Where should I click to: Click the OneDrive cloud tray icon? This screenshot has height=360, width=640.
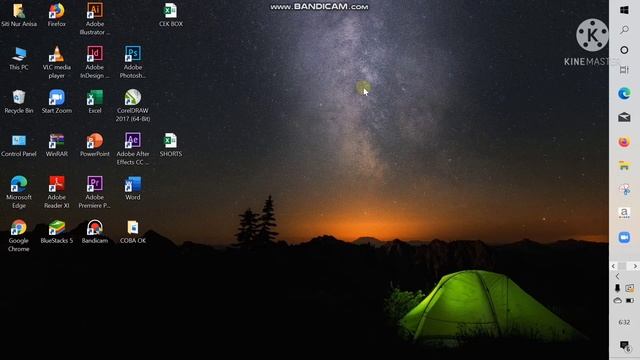[x=618, y=300]
